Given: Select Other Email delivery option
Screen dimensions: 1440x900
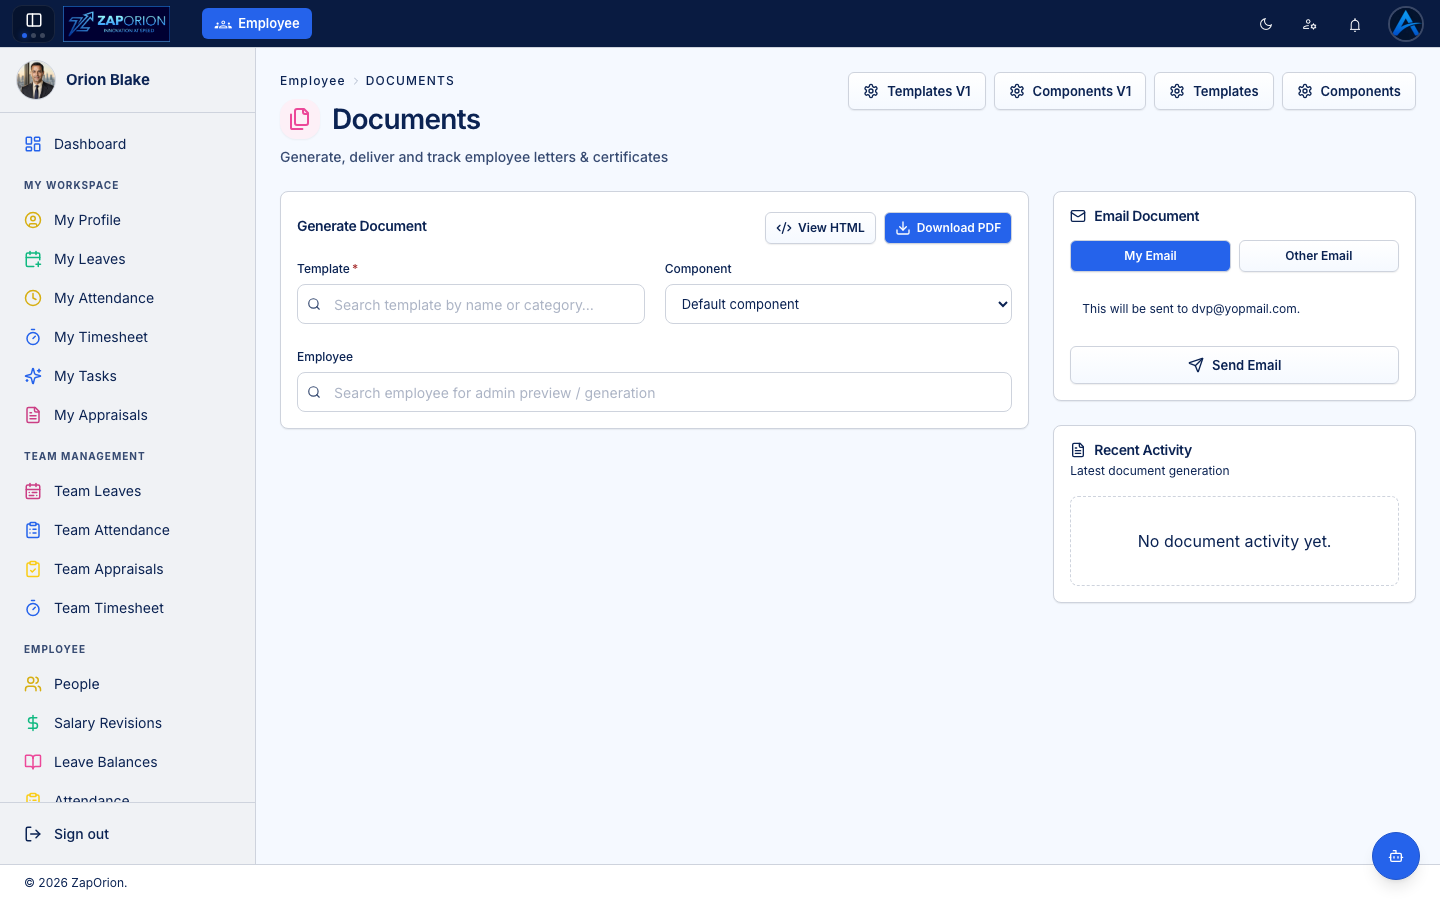Looking at the screenshot, I should click(x=1318, y=256).
